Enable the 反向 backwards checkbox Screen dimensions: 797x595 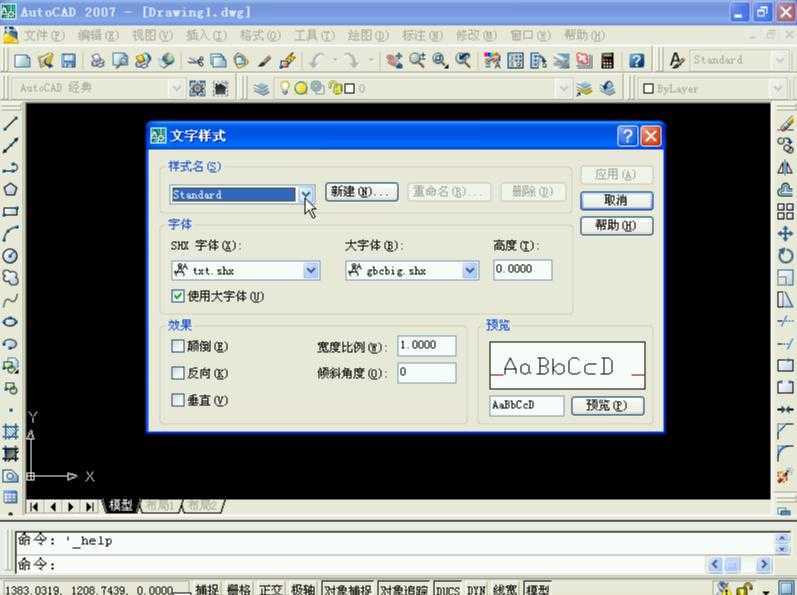[x=177, y=373]
